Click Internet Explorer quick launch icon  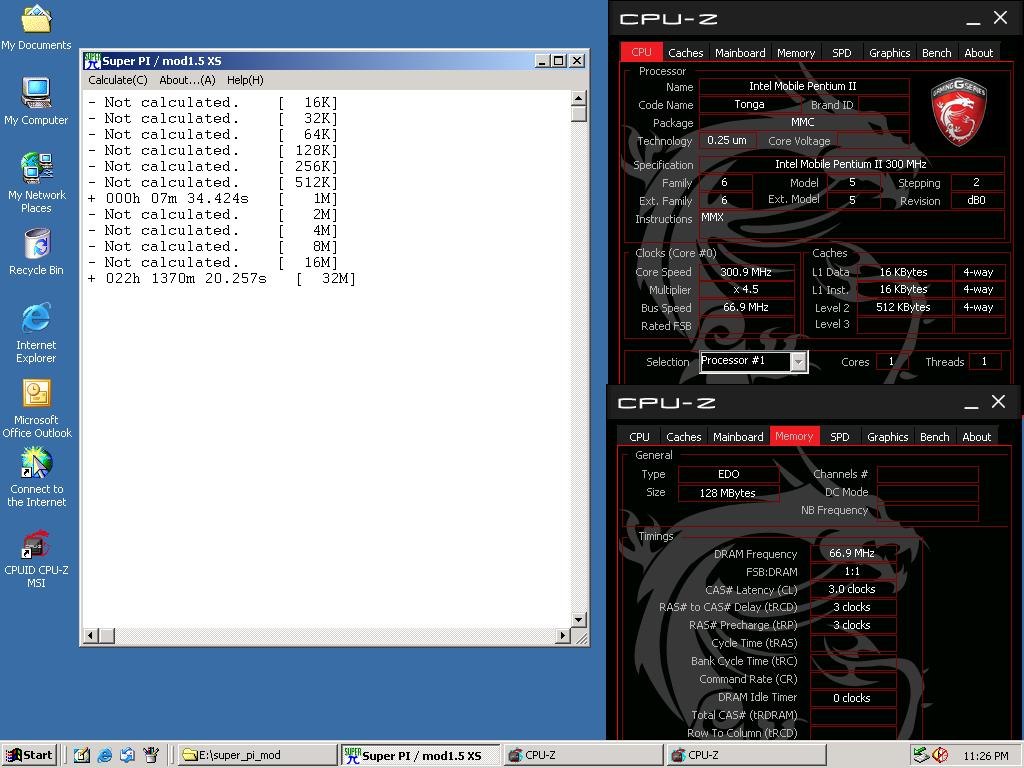pyautogui.click(x=104, y=755)
